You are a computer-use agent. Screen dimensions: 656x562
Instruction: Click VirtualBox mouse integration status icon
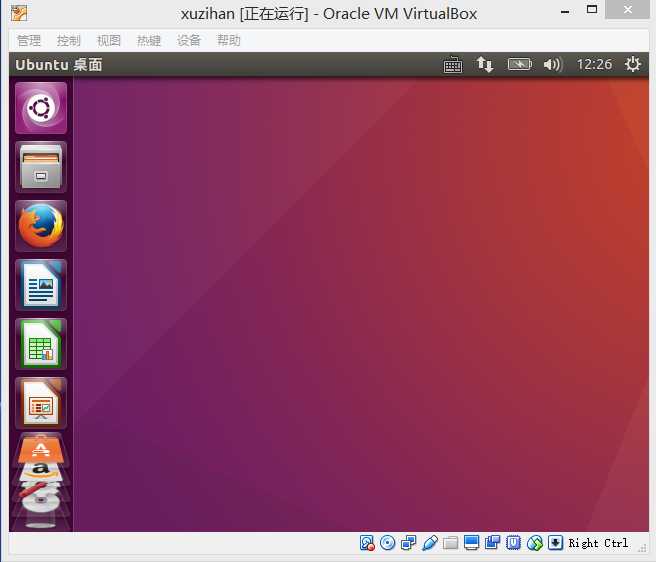(x=535, y=543)
